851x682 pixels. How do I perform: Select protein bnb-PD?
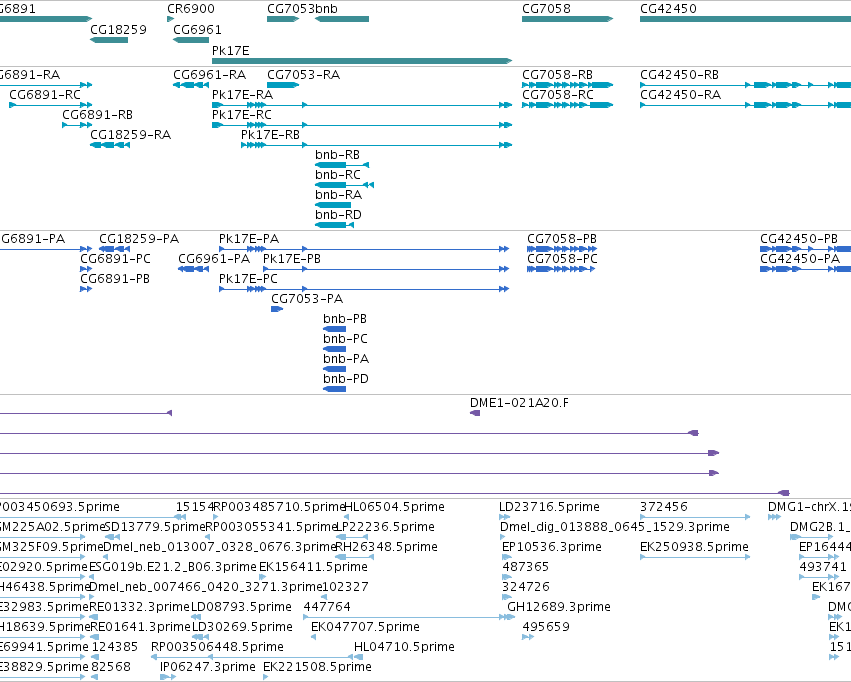[334, 389]
